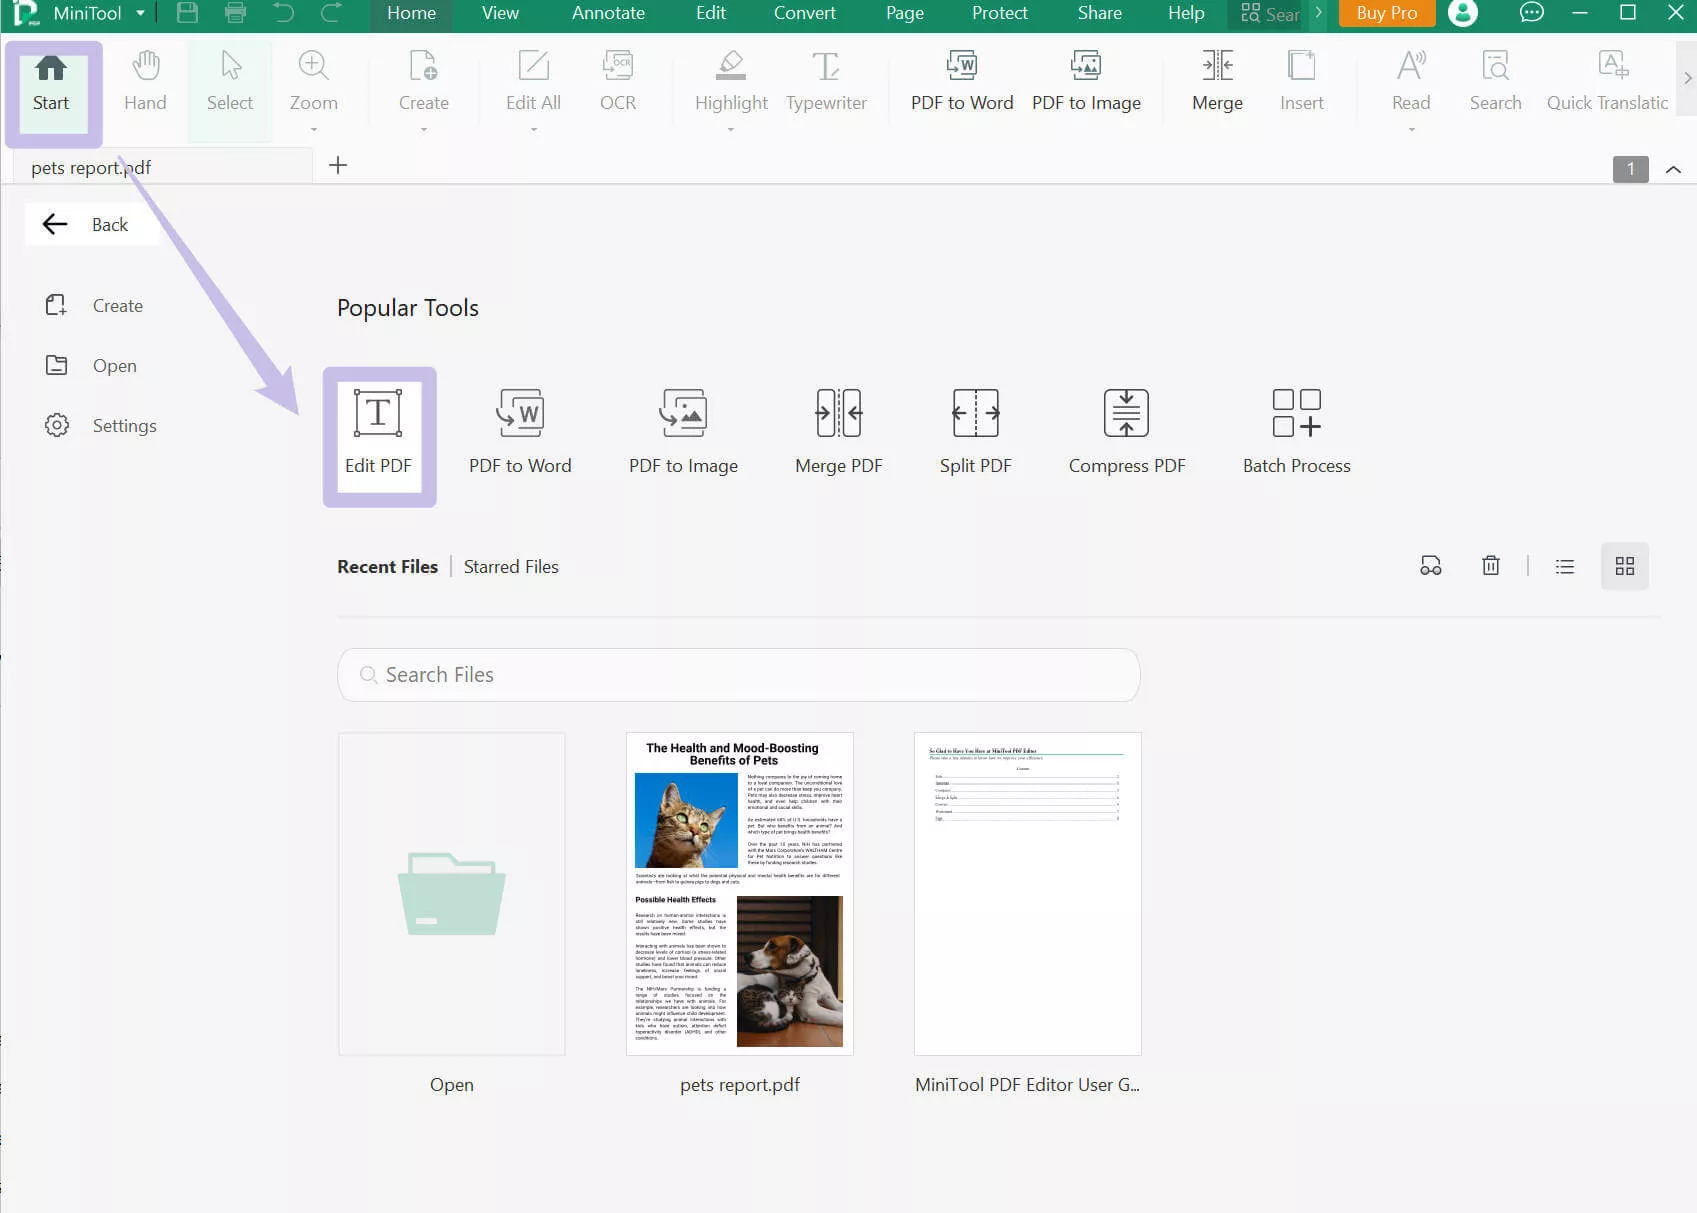This screenshot has height=1213, width=1697.
Task: Open Compress PDF from Popular Tools
Action: click(1126, 430)
